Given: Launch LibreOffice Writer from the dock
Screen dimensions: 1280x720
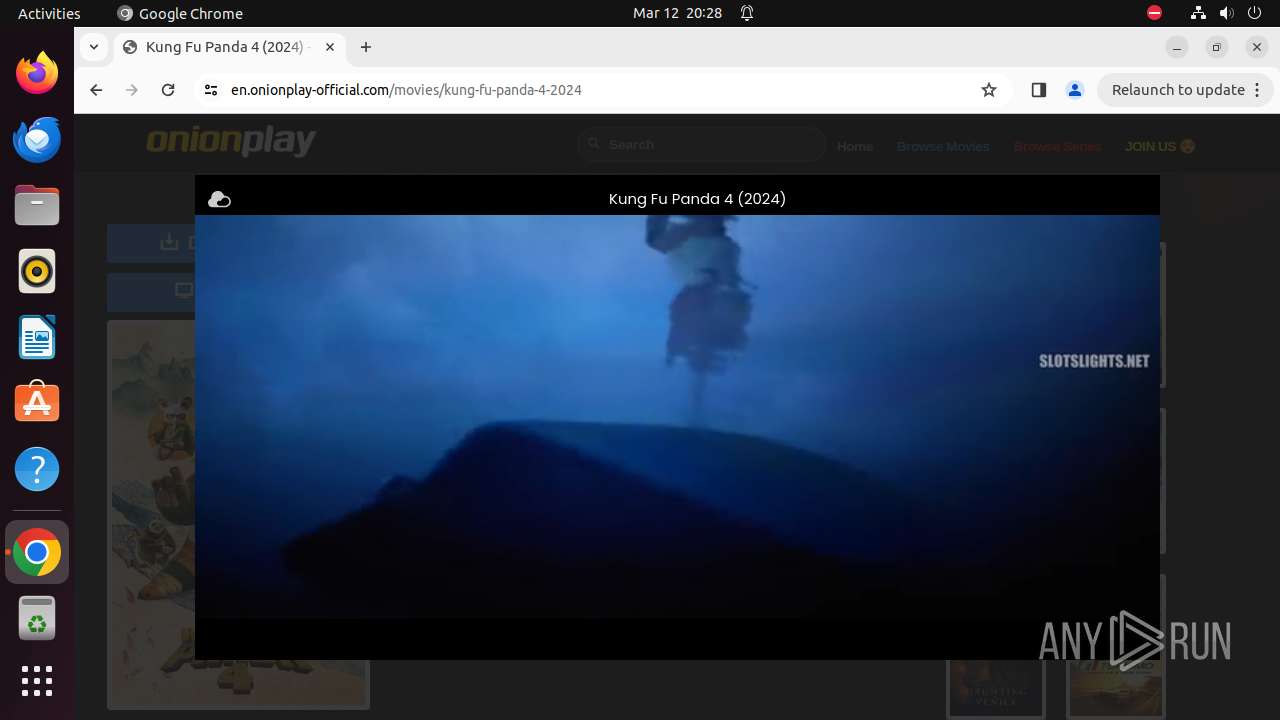Looking at the screenshot, I should 37,337.
